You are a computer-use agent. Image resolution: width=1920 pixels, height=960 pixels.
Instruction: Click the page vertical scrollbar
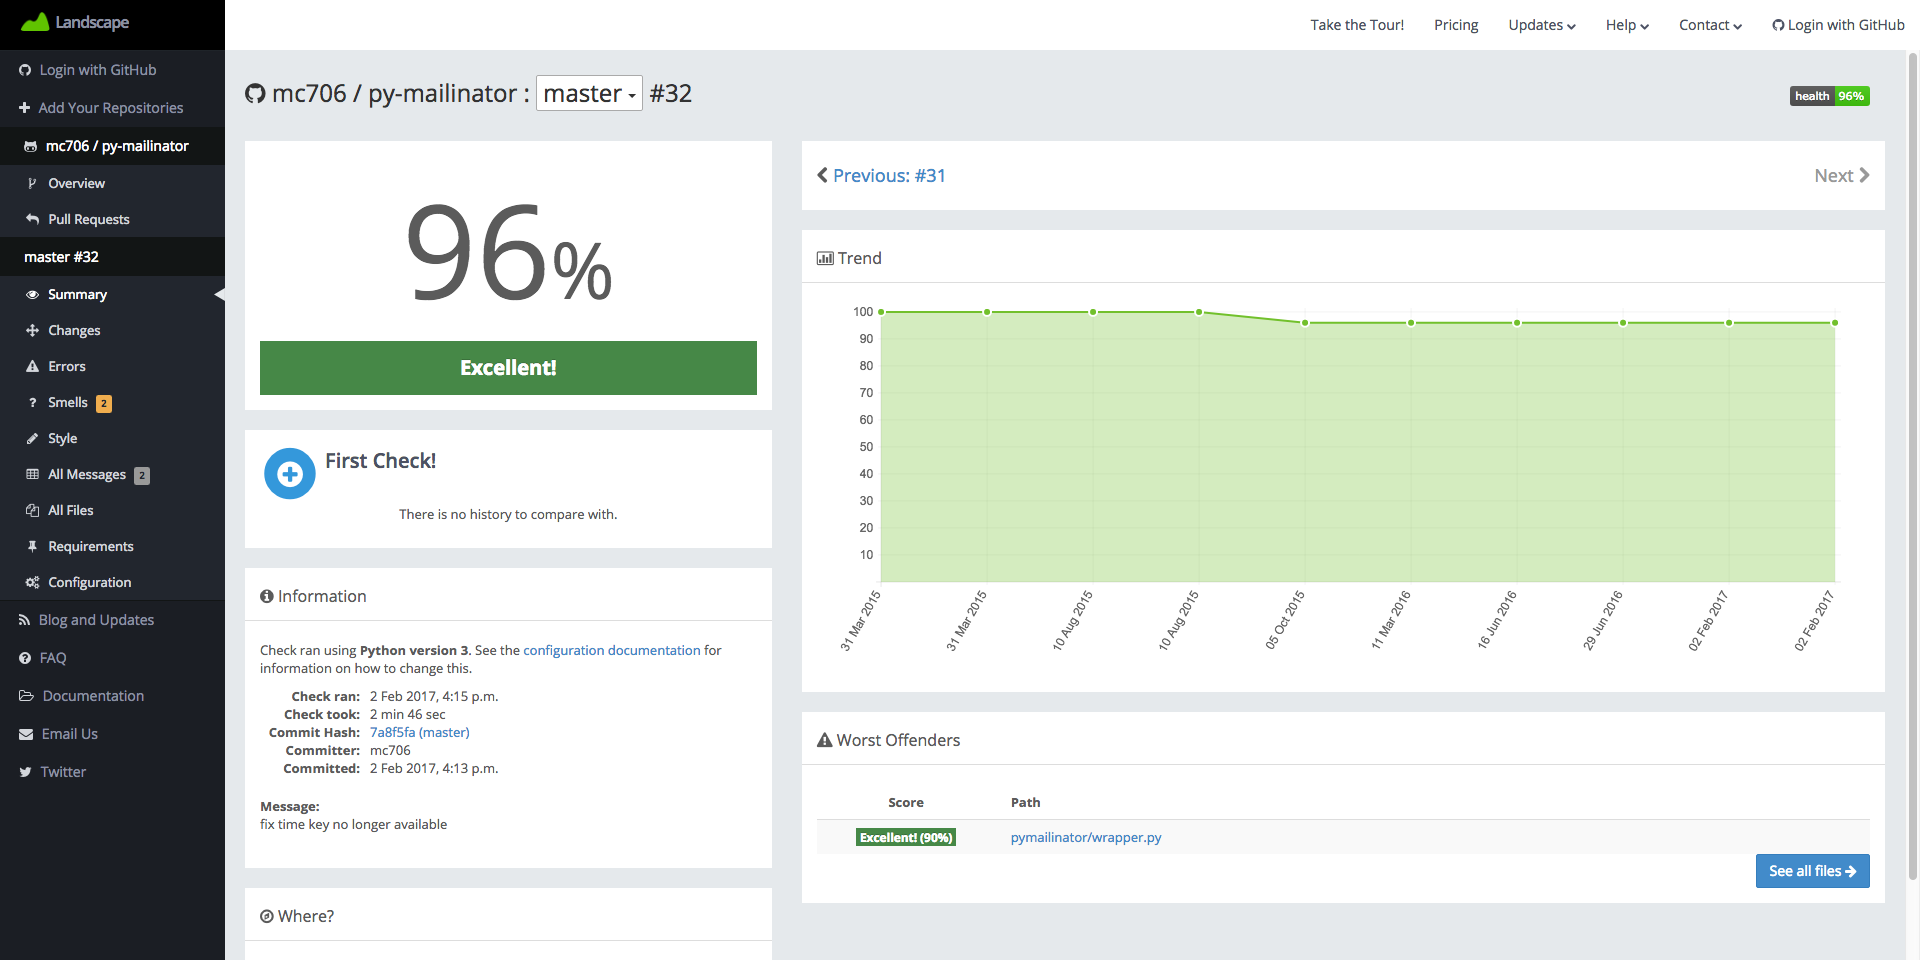(1913, 465)
